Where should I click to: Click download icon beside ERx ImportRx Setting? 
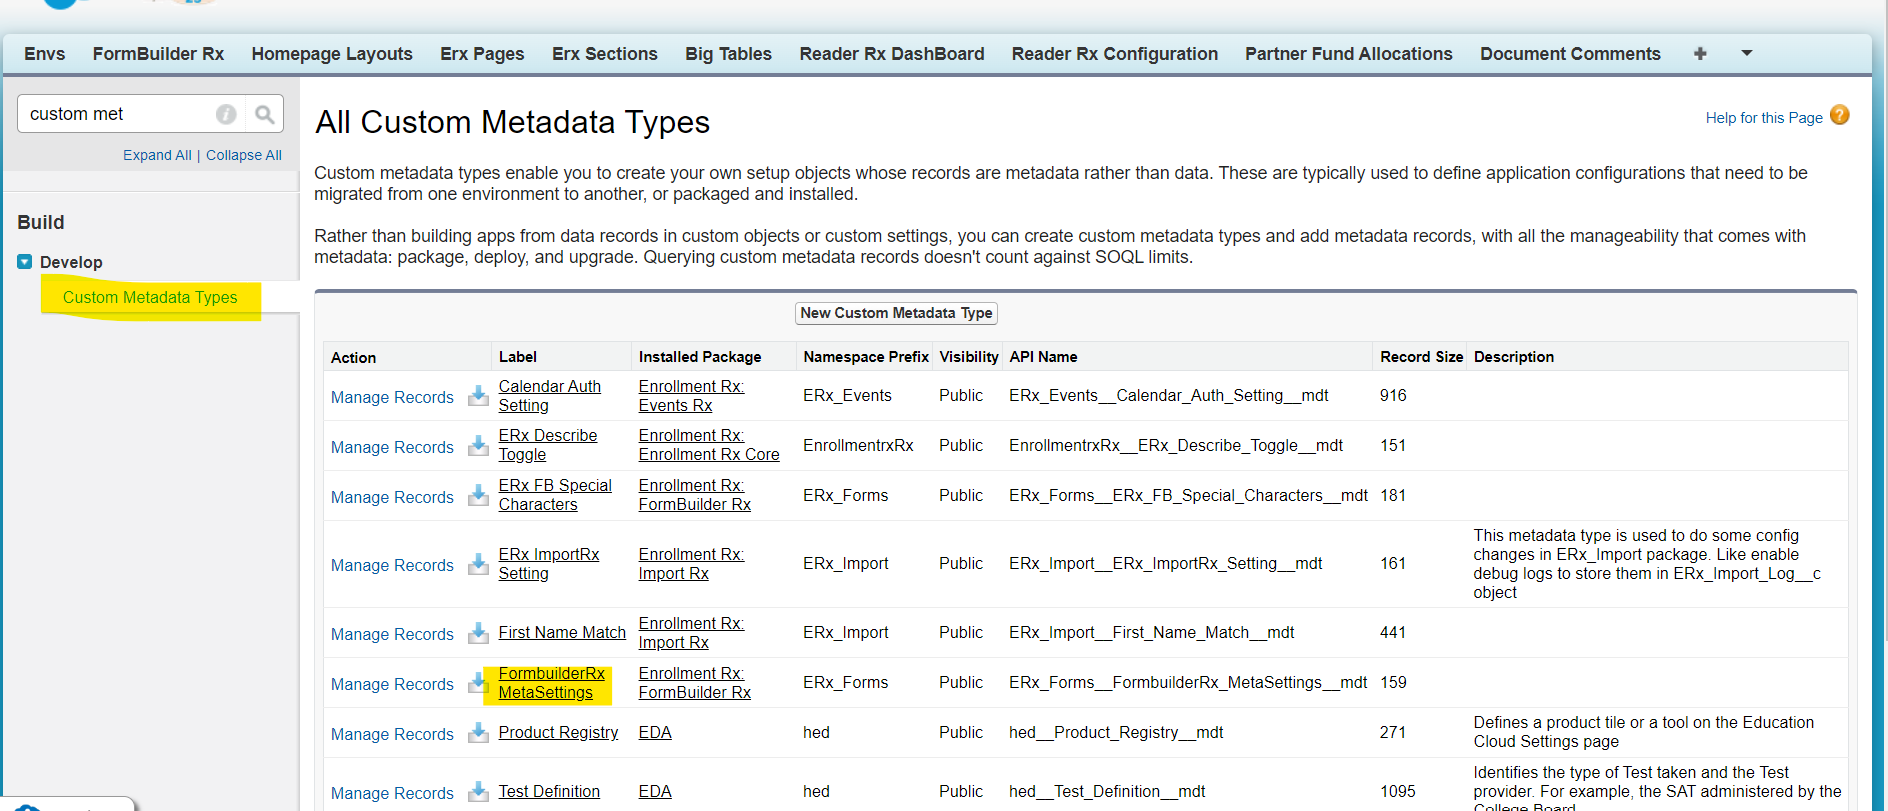(x=478, y=564)
